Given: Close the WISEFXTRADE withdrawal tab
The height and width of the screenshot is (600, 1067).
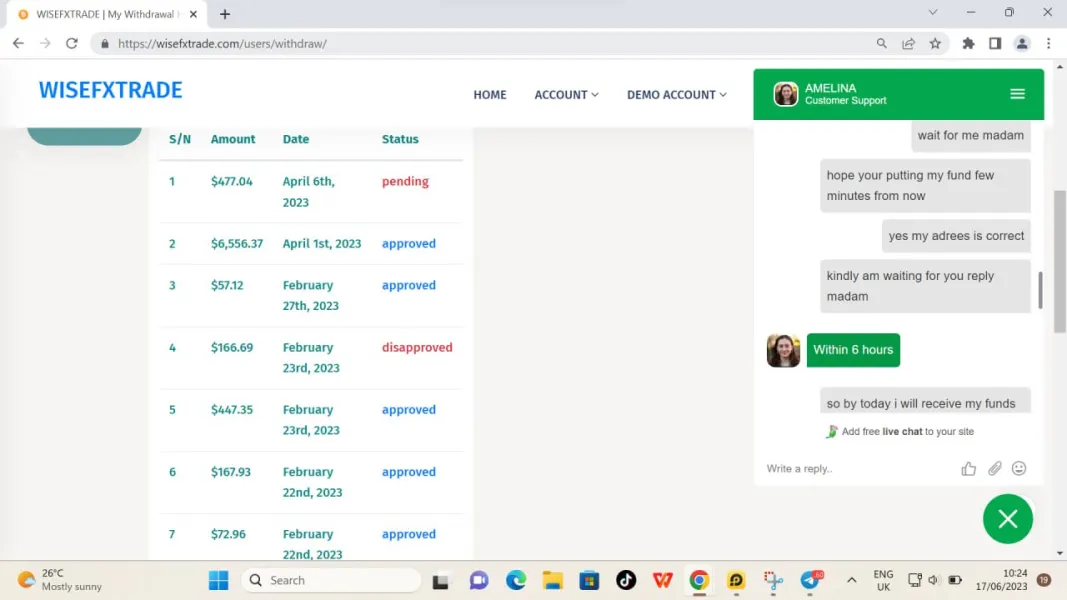Looking at the screenshot, I should pyautogui.click(x=193, y=14).
